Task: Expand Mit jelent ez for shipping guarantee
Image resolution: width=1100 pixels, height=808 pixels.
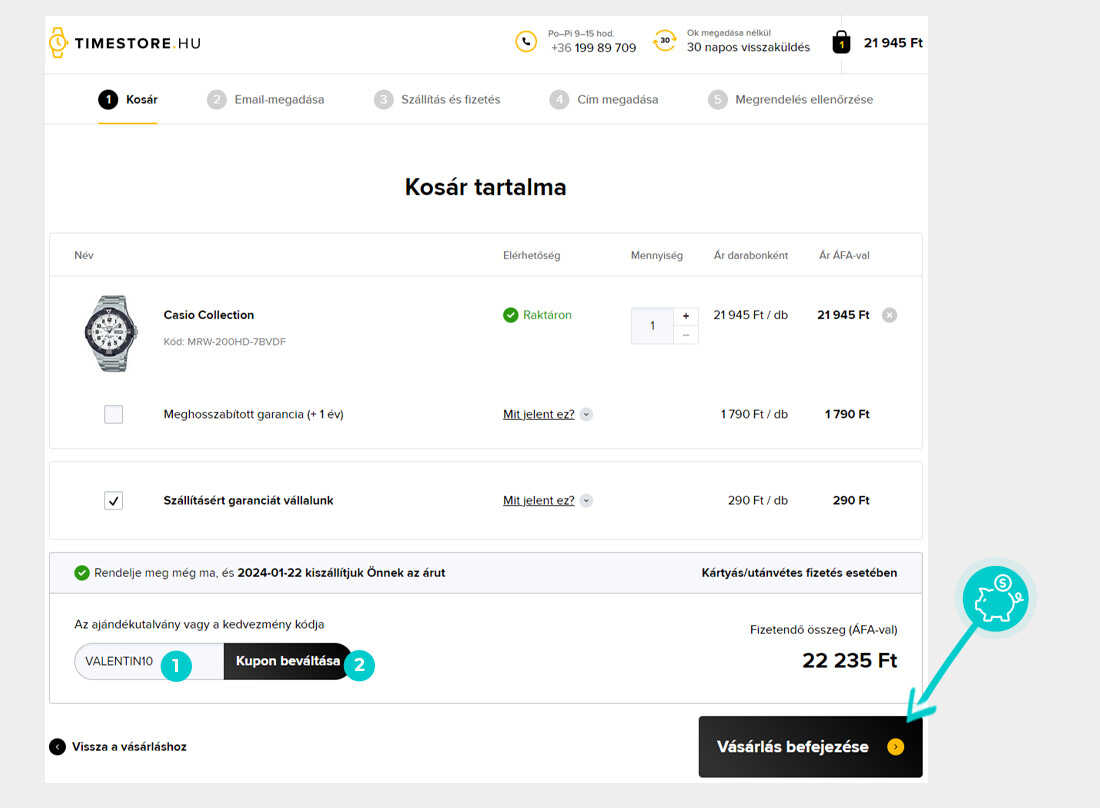Action: pyautogui.click(x=586, y=501)
